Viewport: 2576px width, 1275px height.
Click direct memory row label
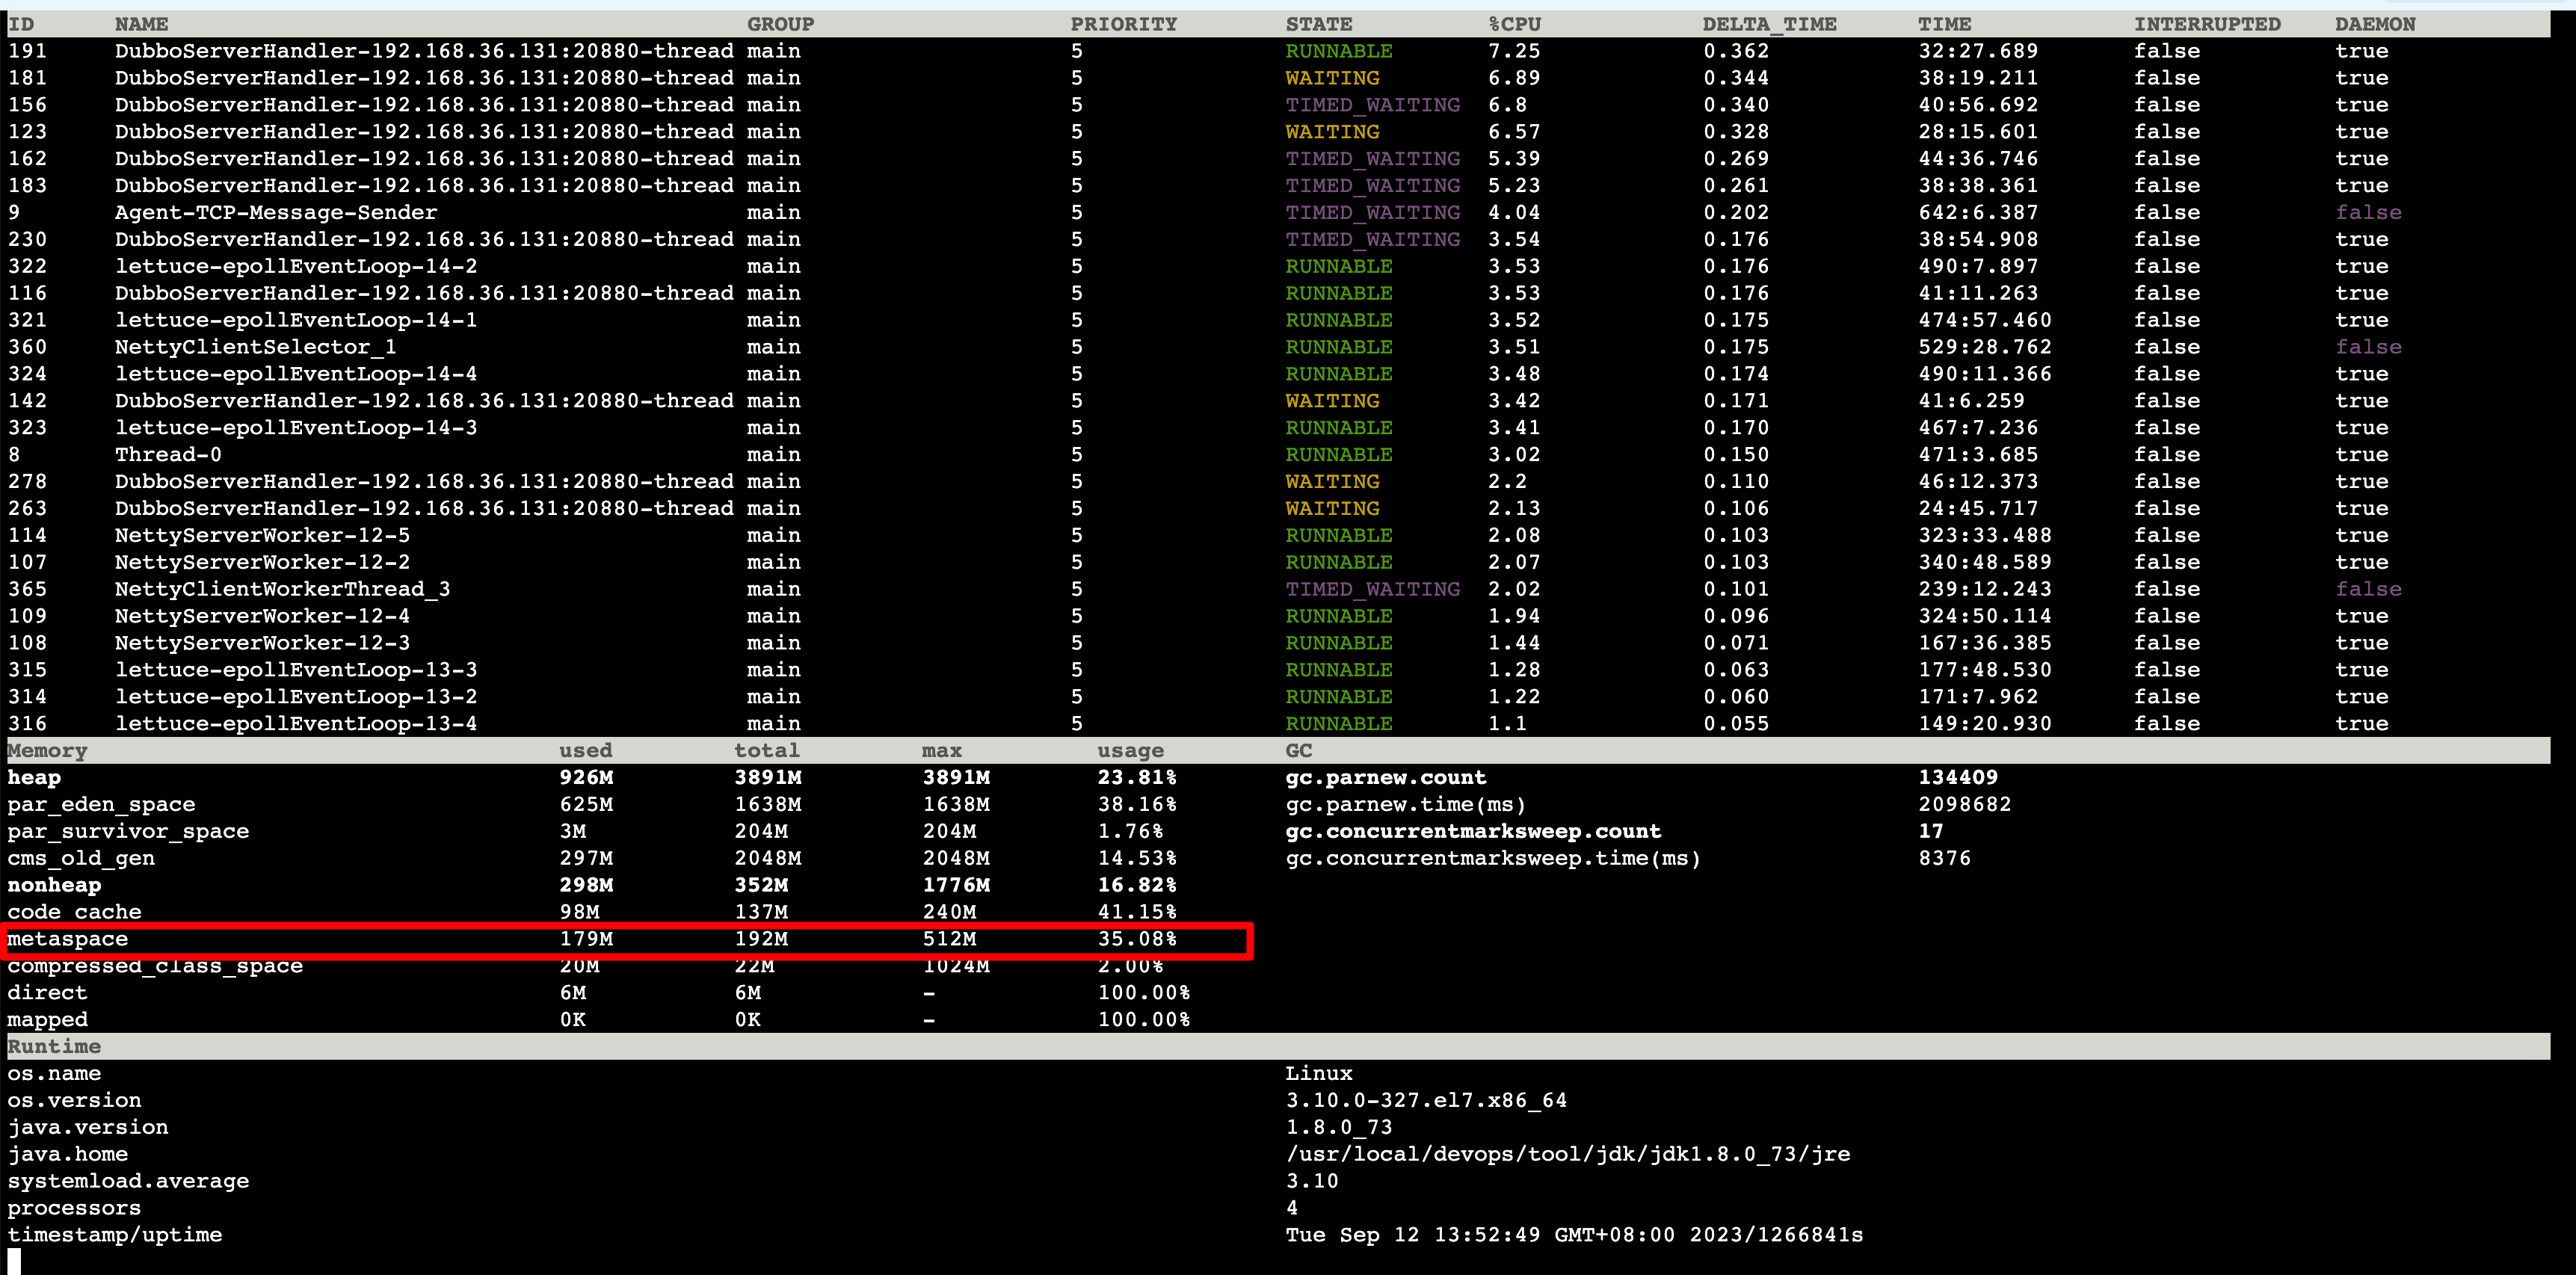(47, 993)
